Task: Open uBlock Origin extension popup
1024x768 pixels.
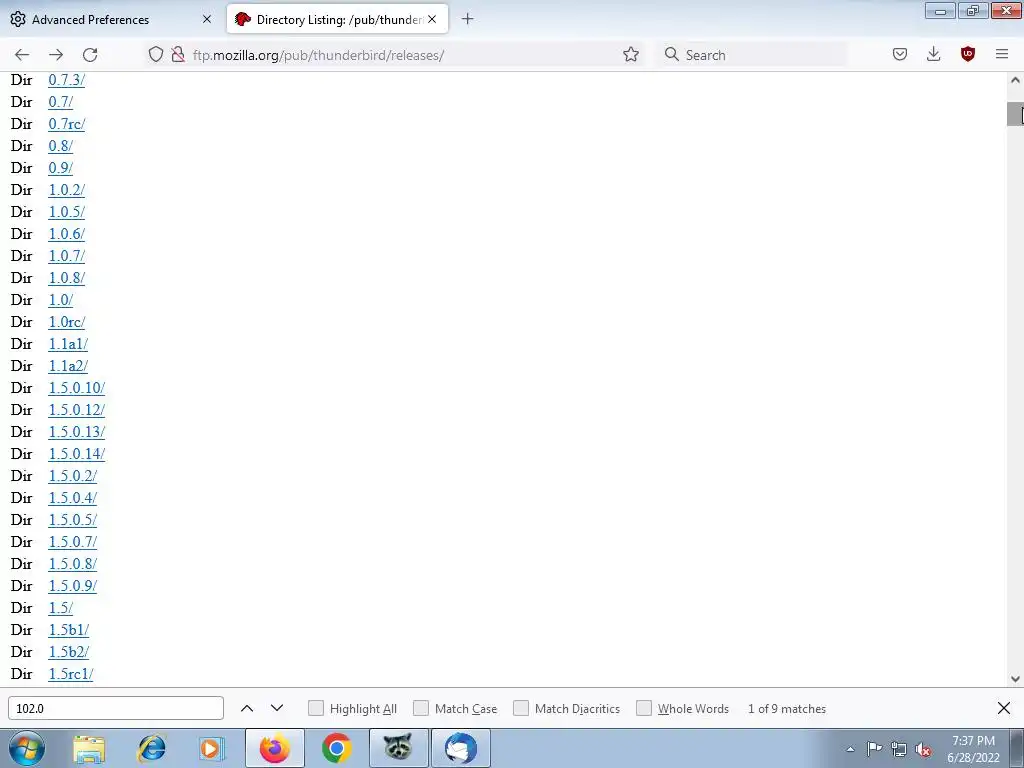Action: coord(968,55)
